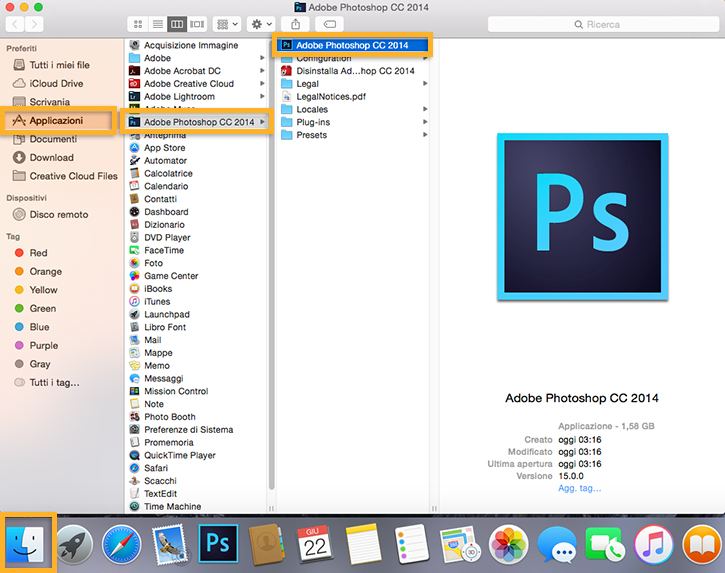Click the Share toolbar button
The height and width of the screenshot is (573, 725).
[x=295, y=24]
